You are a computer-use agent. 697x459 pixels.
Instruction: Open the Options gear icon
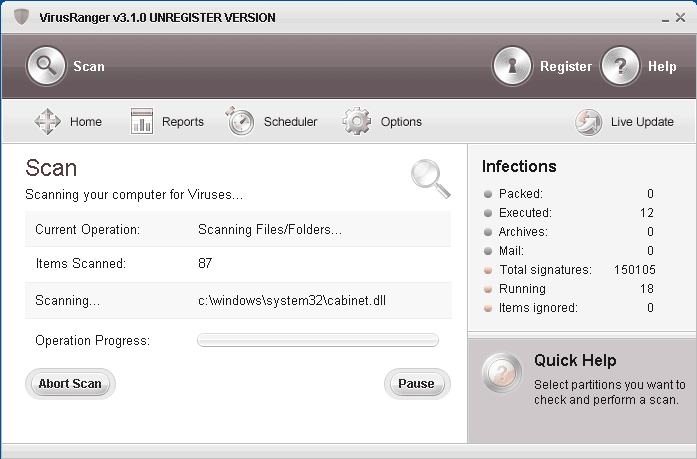pos(357,122)
